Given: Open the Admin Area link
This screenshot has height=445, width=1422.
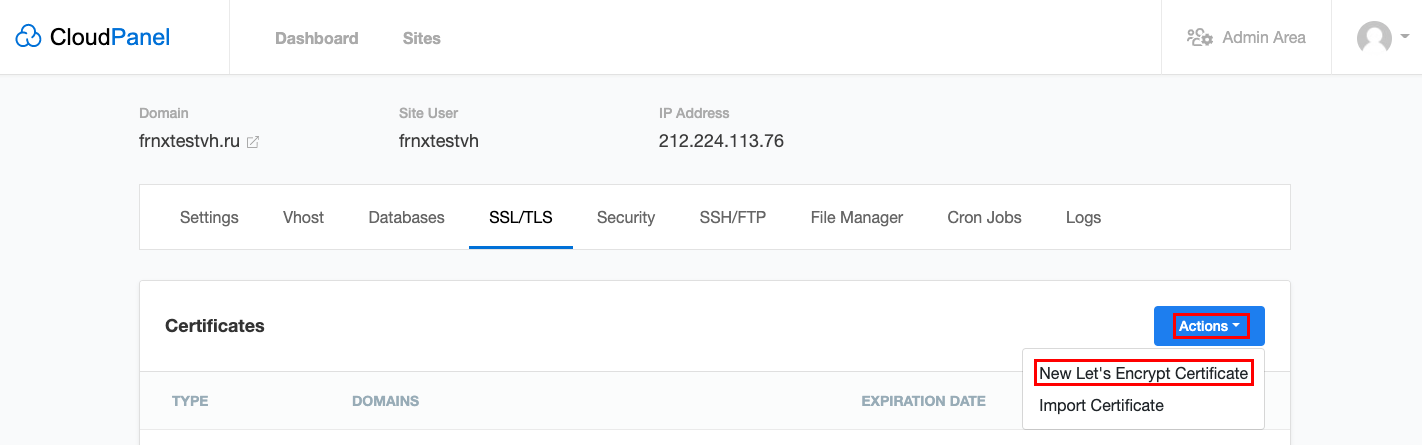Looking at the screenshot, I should [x=1264, y=37].
